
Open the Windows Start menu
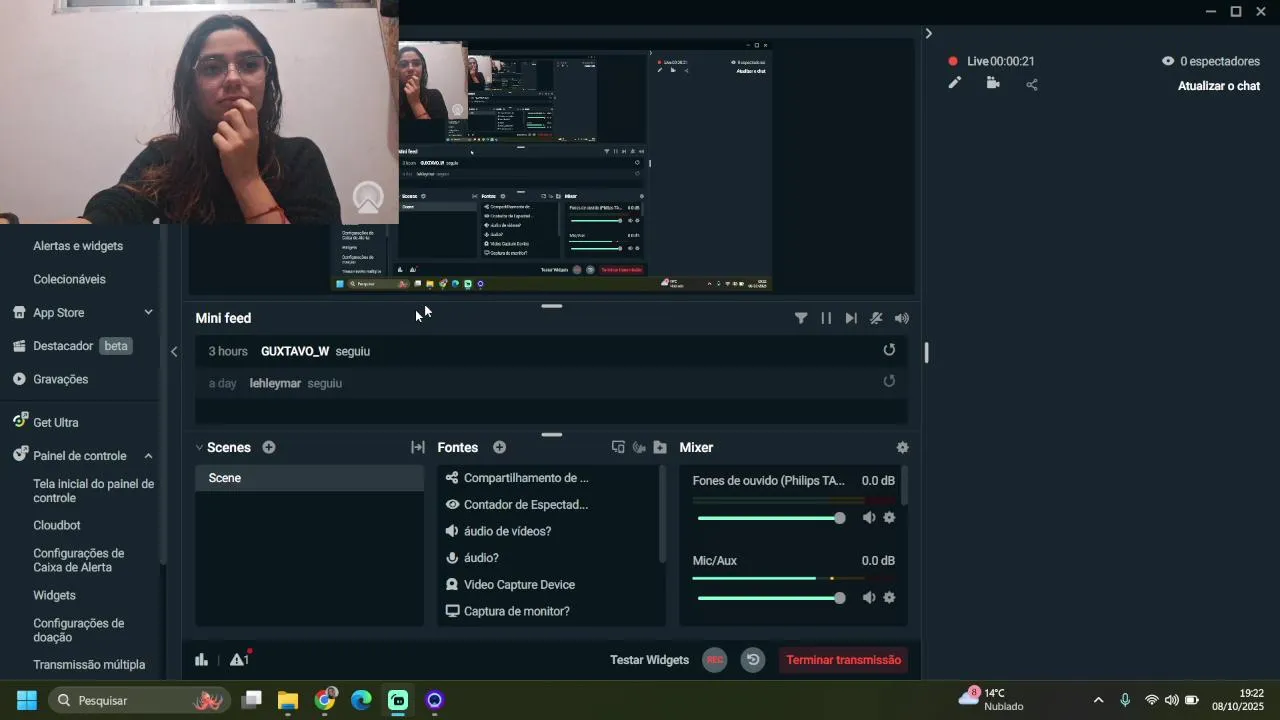click(27, 700)
